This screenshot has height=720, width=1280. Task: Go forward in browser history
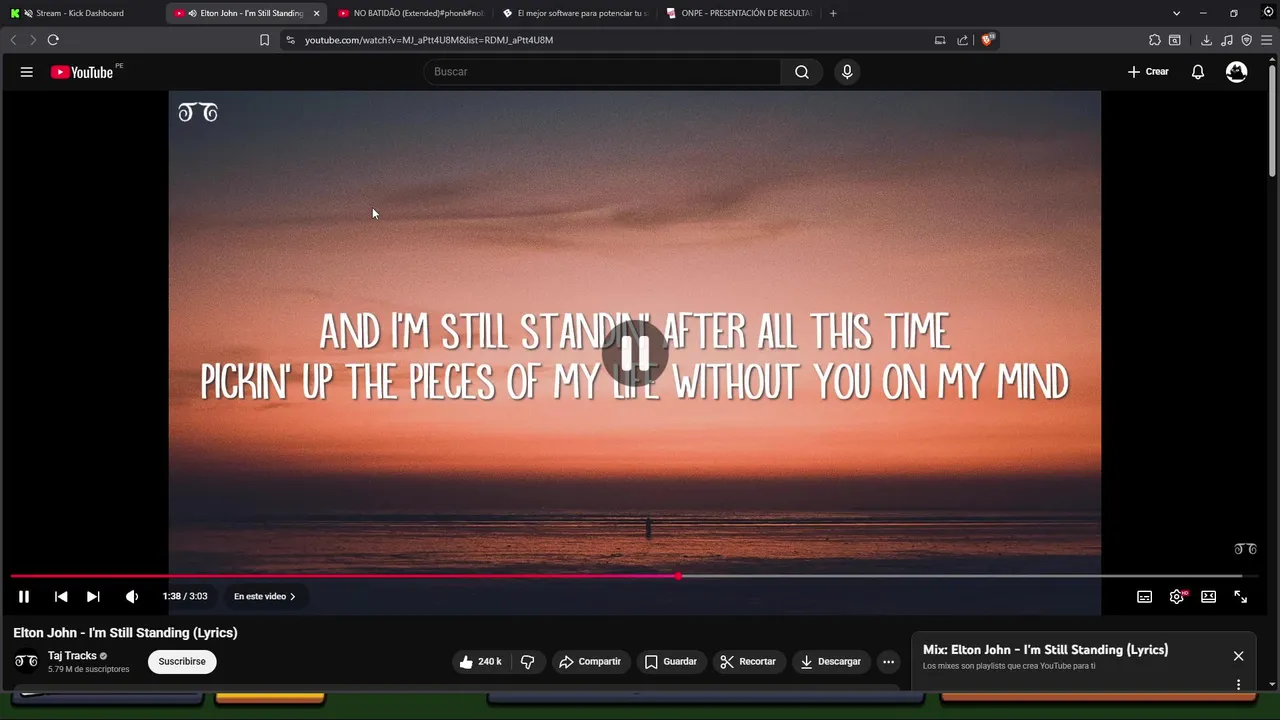click(x=32, y=40)
